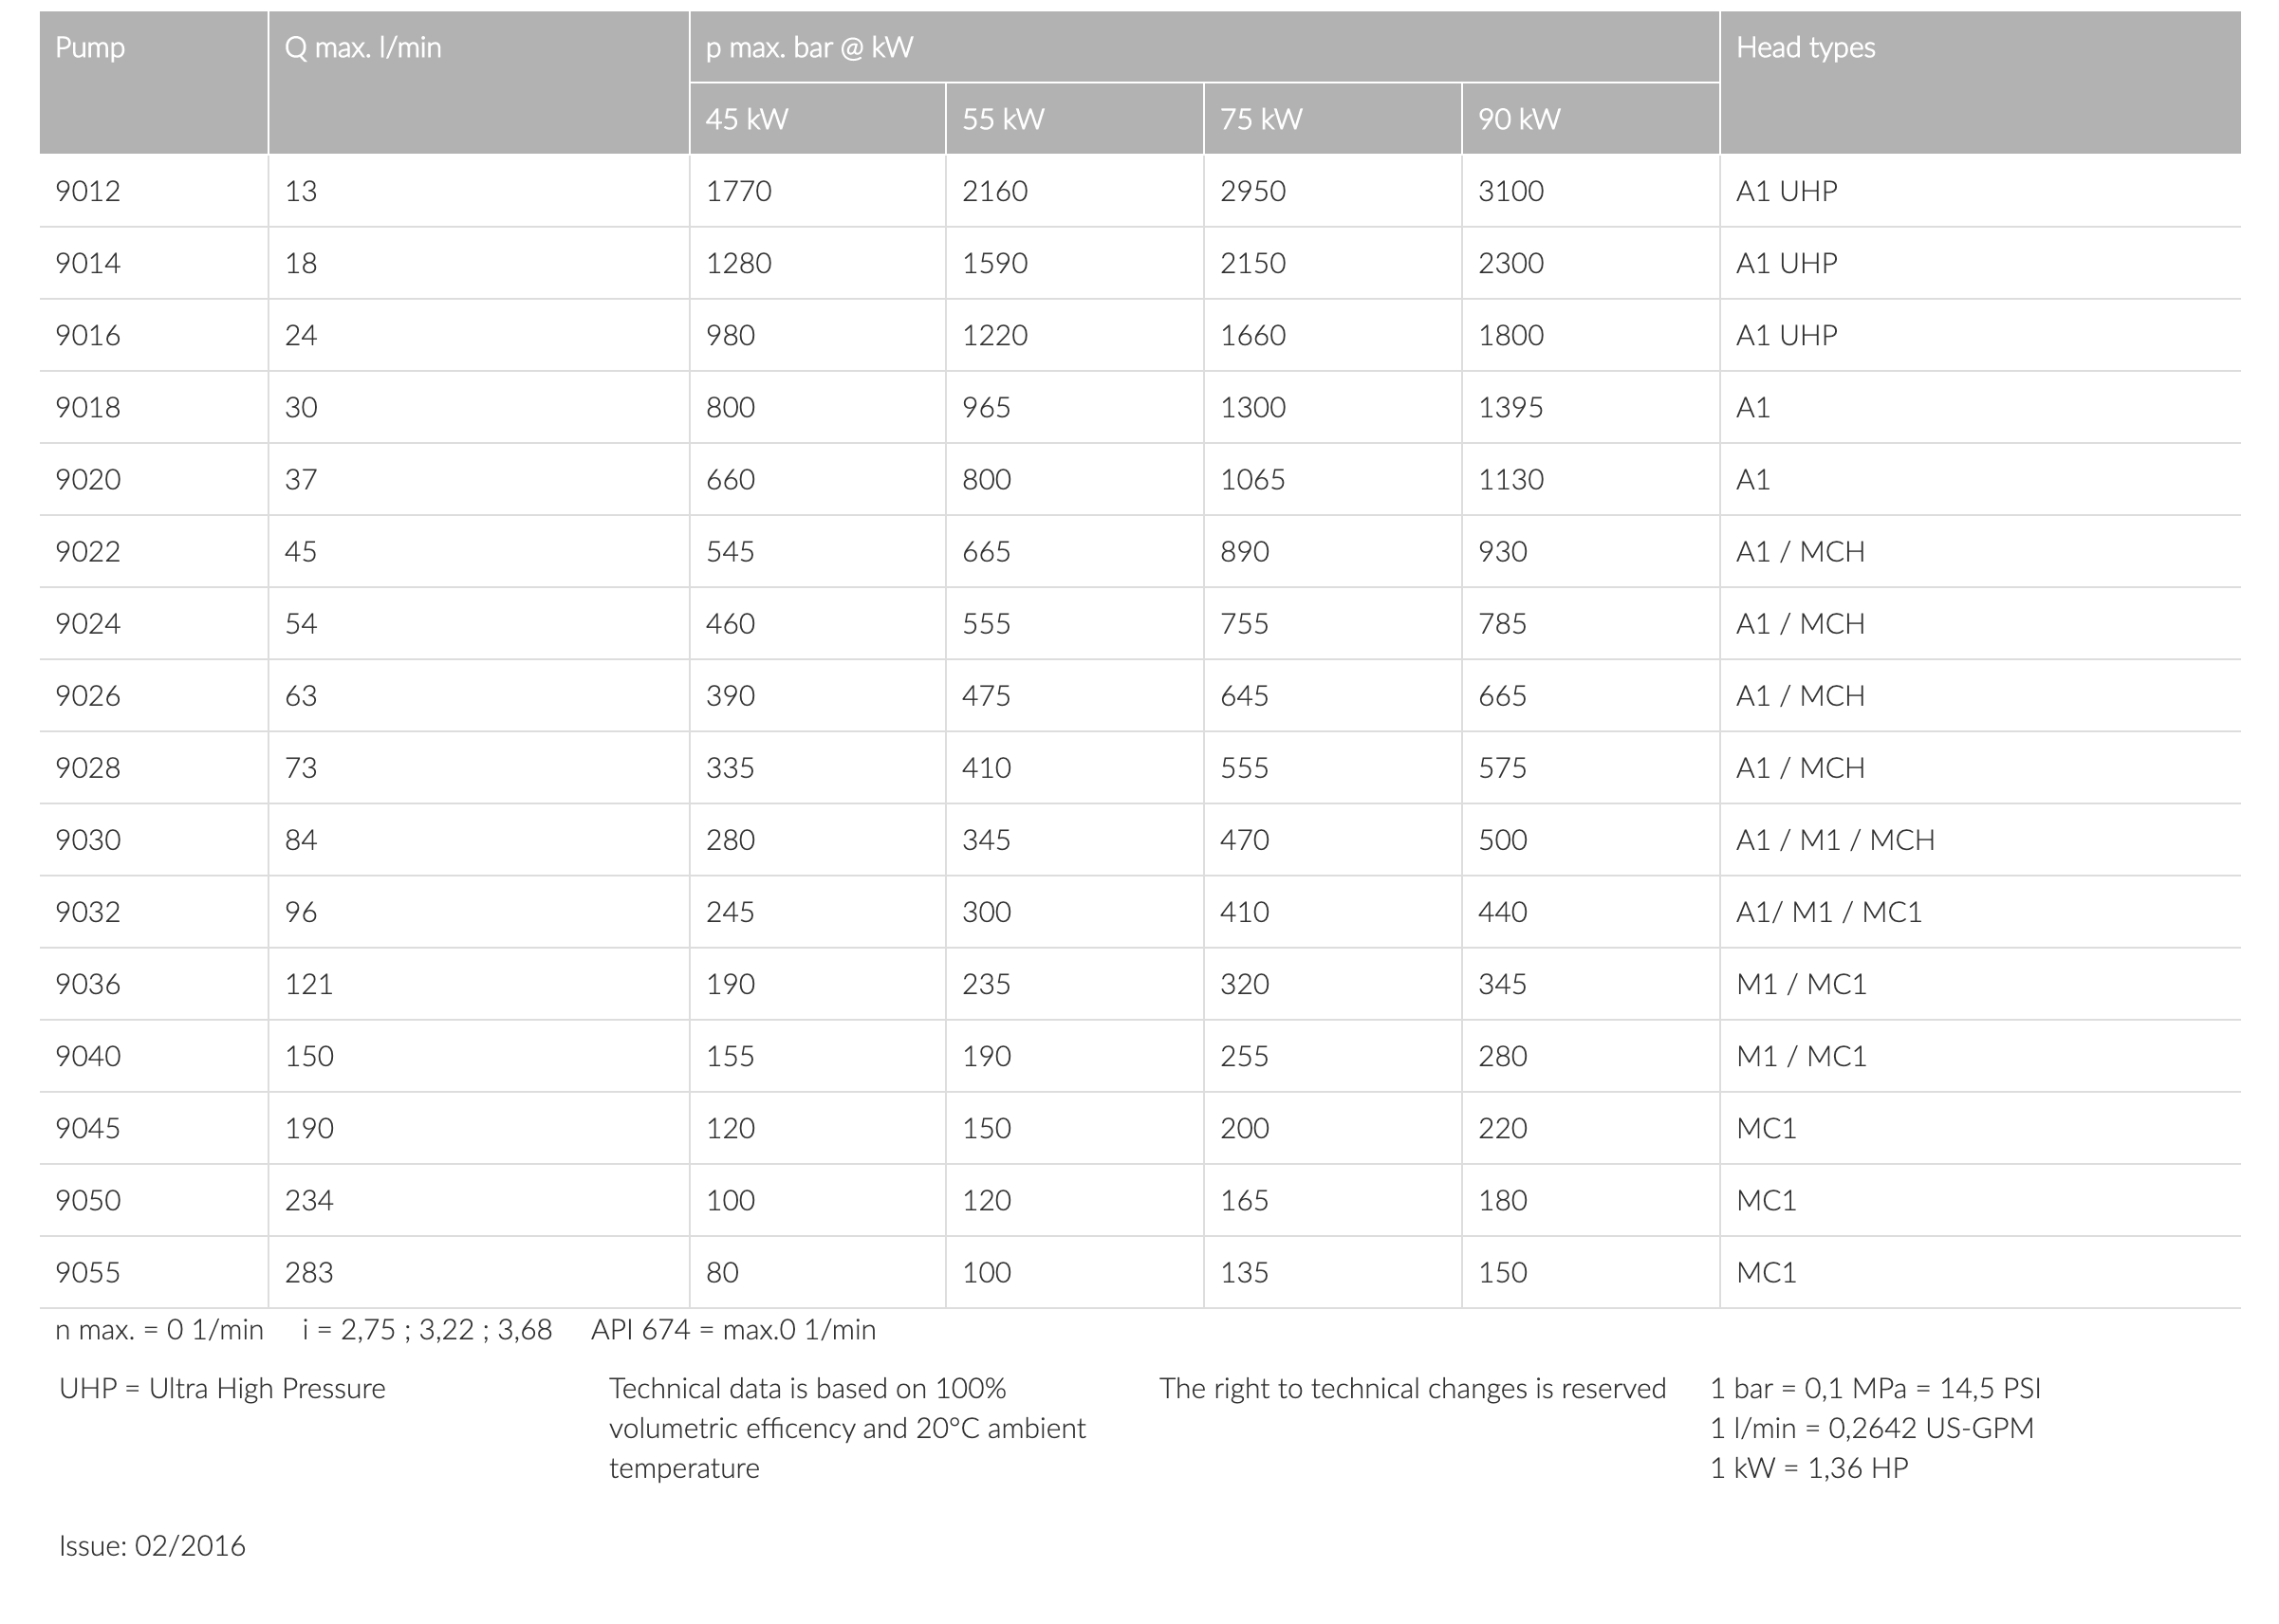Click the 1 kW = 1,36 HP conversion note
The image size is (2279, 1624).
point(1809,1468)
